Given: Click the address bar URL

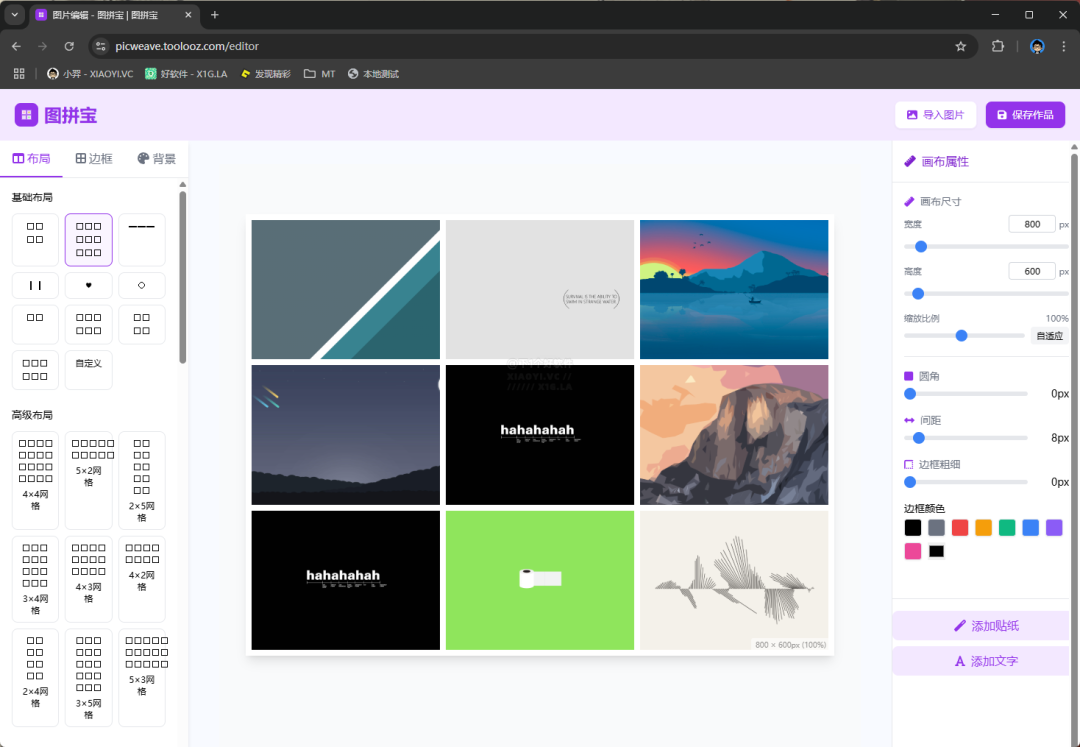Looking at the screenshot, I should pyautogui.click(x=187, y=46).
